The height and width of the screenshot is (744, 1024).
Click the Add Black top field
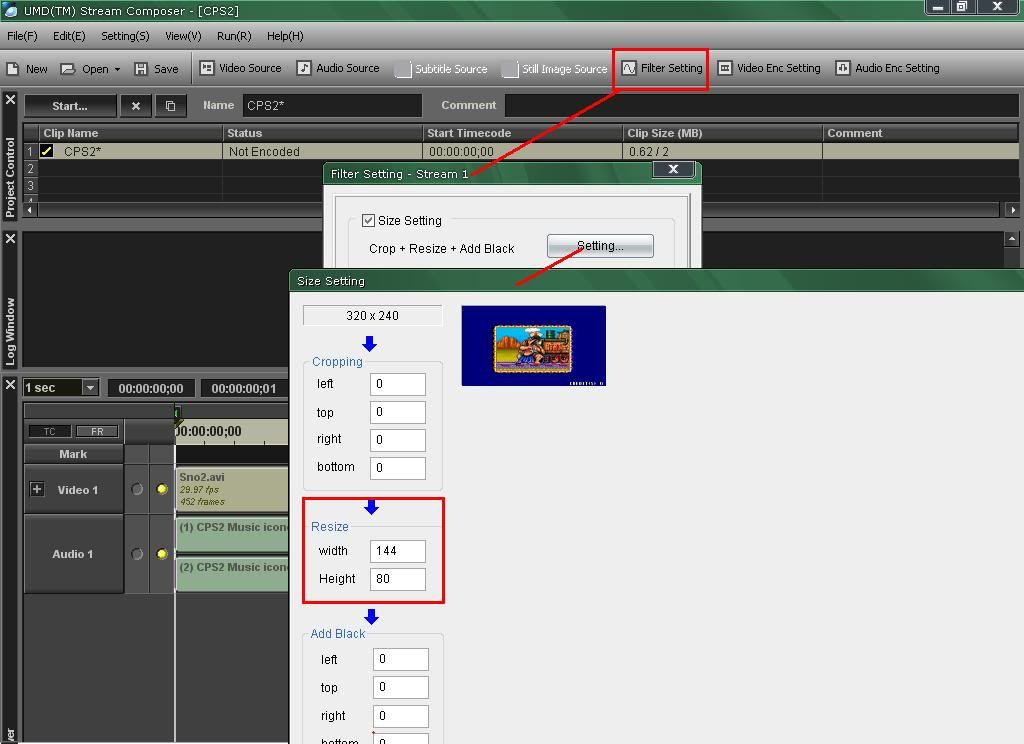(x=401, y=688)
